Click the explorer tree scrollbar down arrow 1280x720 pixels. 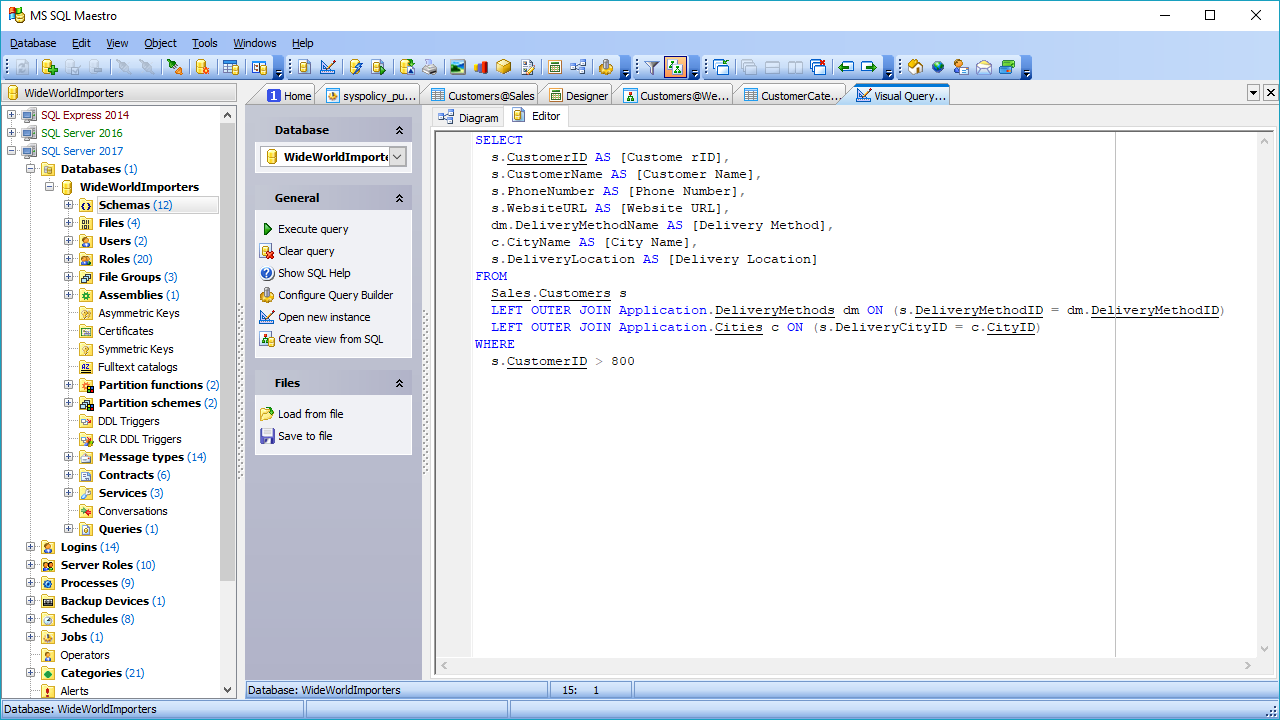click(x=227, y=690)
